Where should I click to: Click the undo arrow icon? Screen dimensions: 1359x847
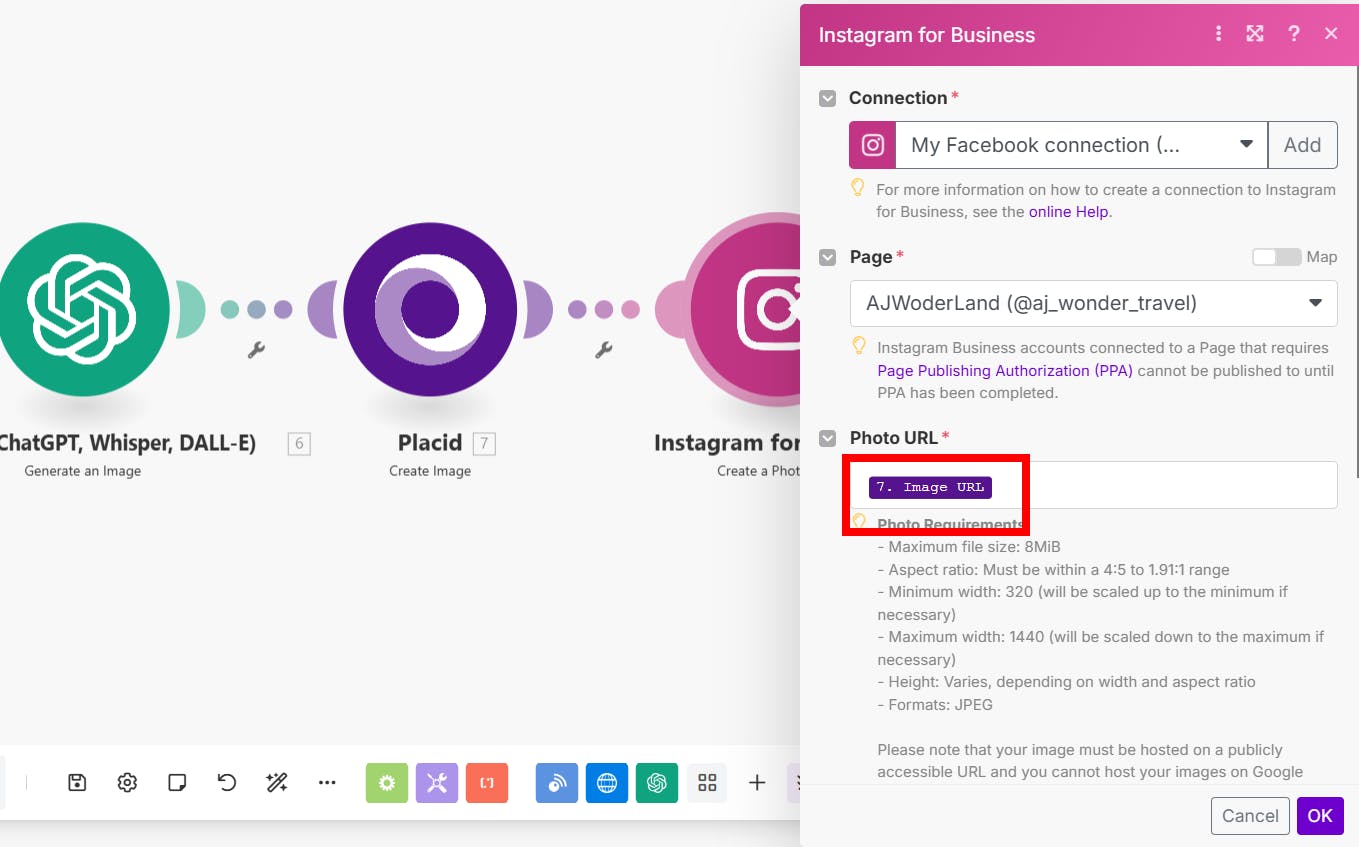pos(227,783)
